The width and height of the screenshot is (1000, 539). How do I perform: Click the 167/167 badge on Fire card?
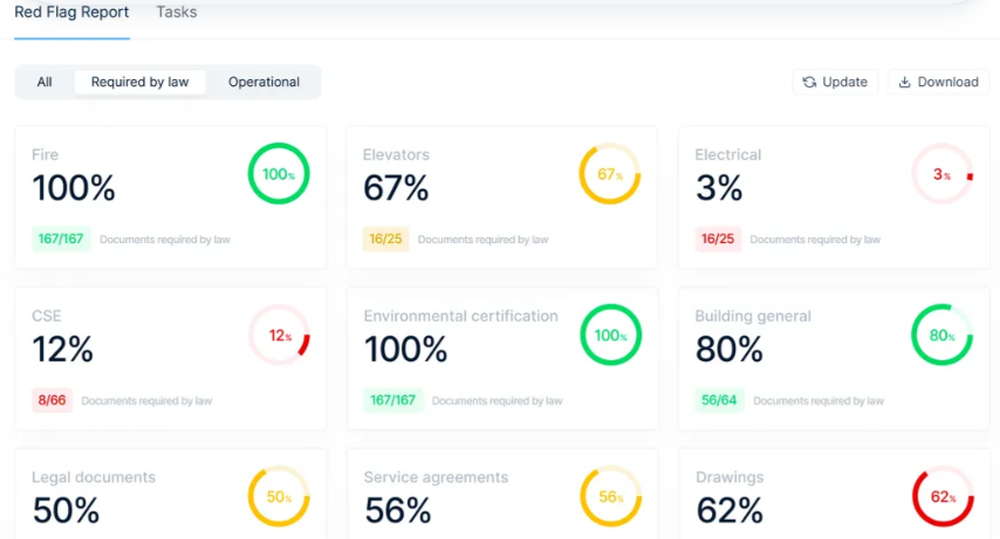[x=61, y=239]
